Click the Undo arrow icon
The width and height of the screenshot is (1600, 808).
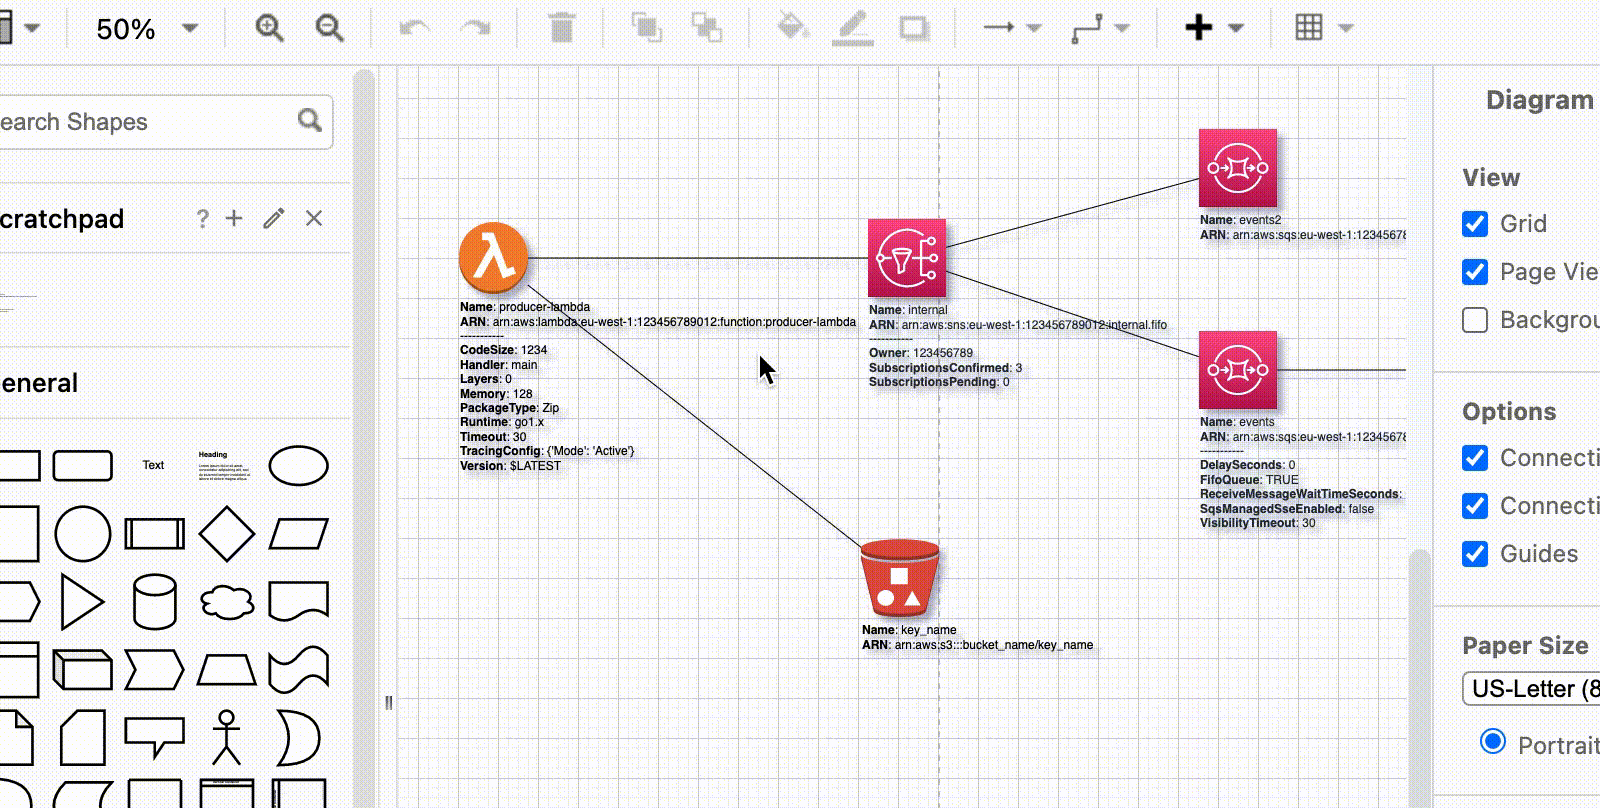(414, 28)
